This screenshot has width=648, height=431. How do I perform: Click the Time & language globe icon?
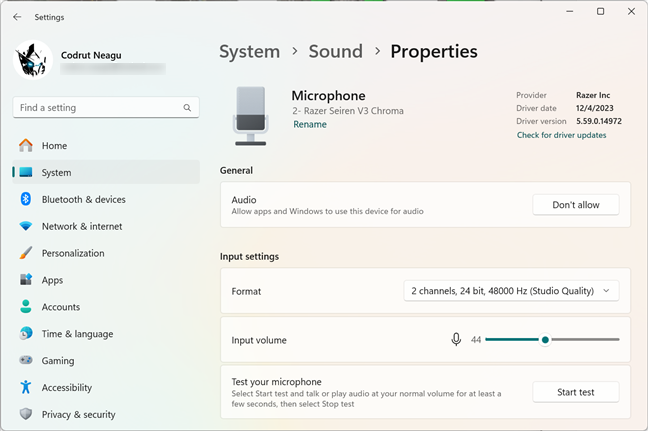(26, 333)
